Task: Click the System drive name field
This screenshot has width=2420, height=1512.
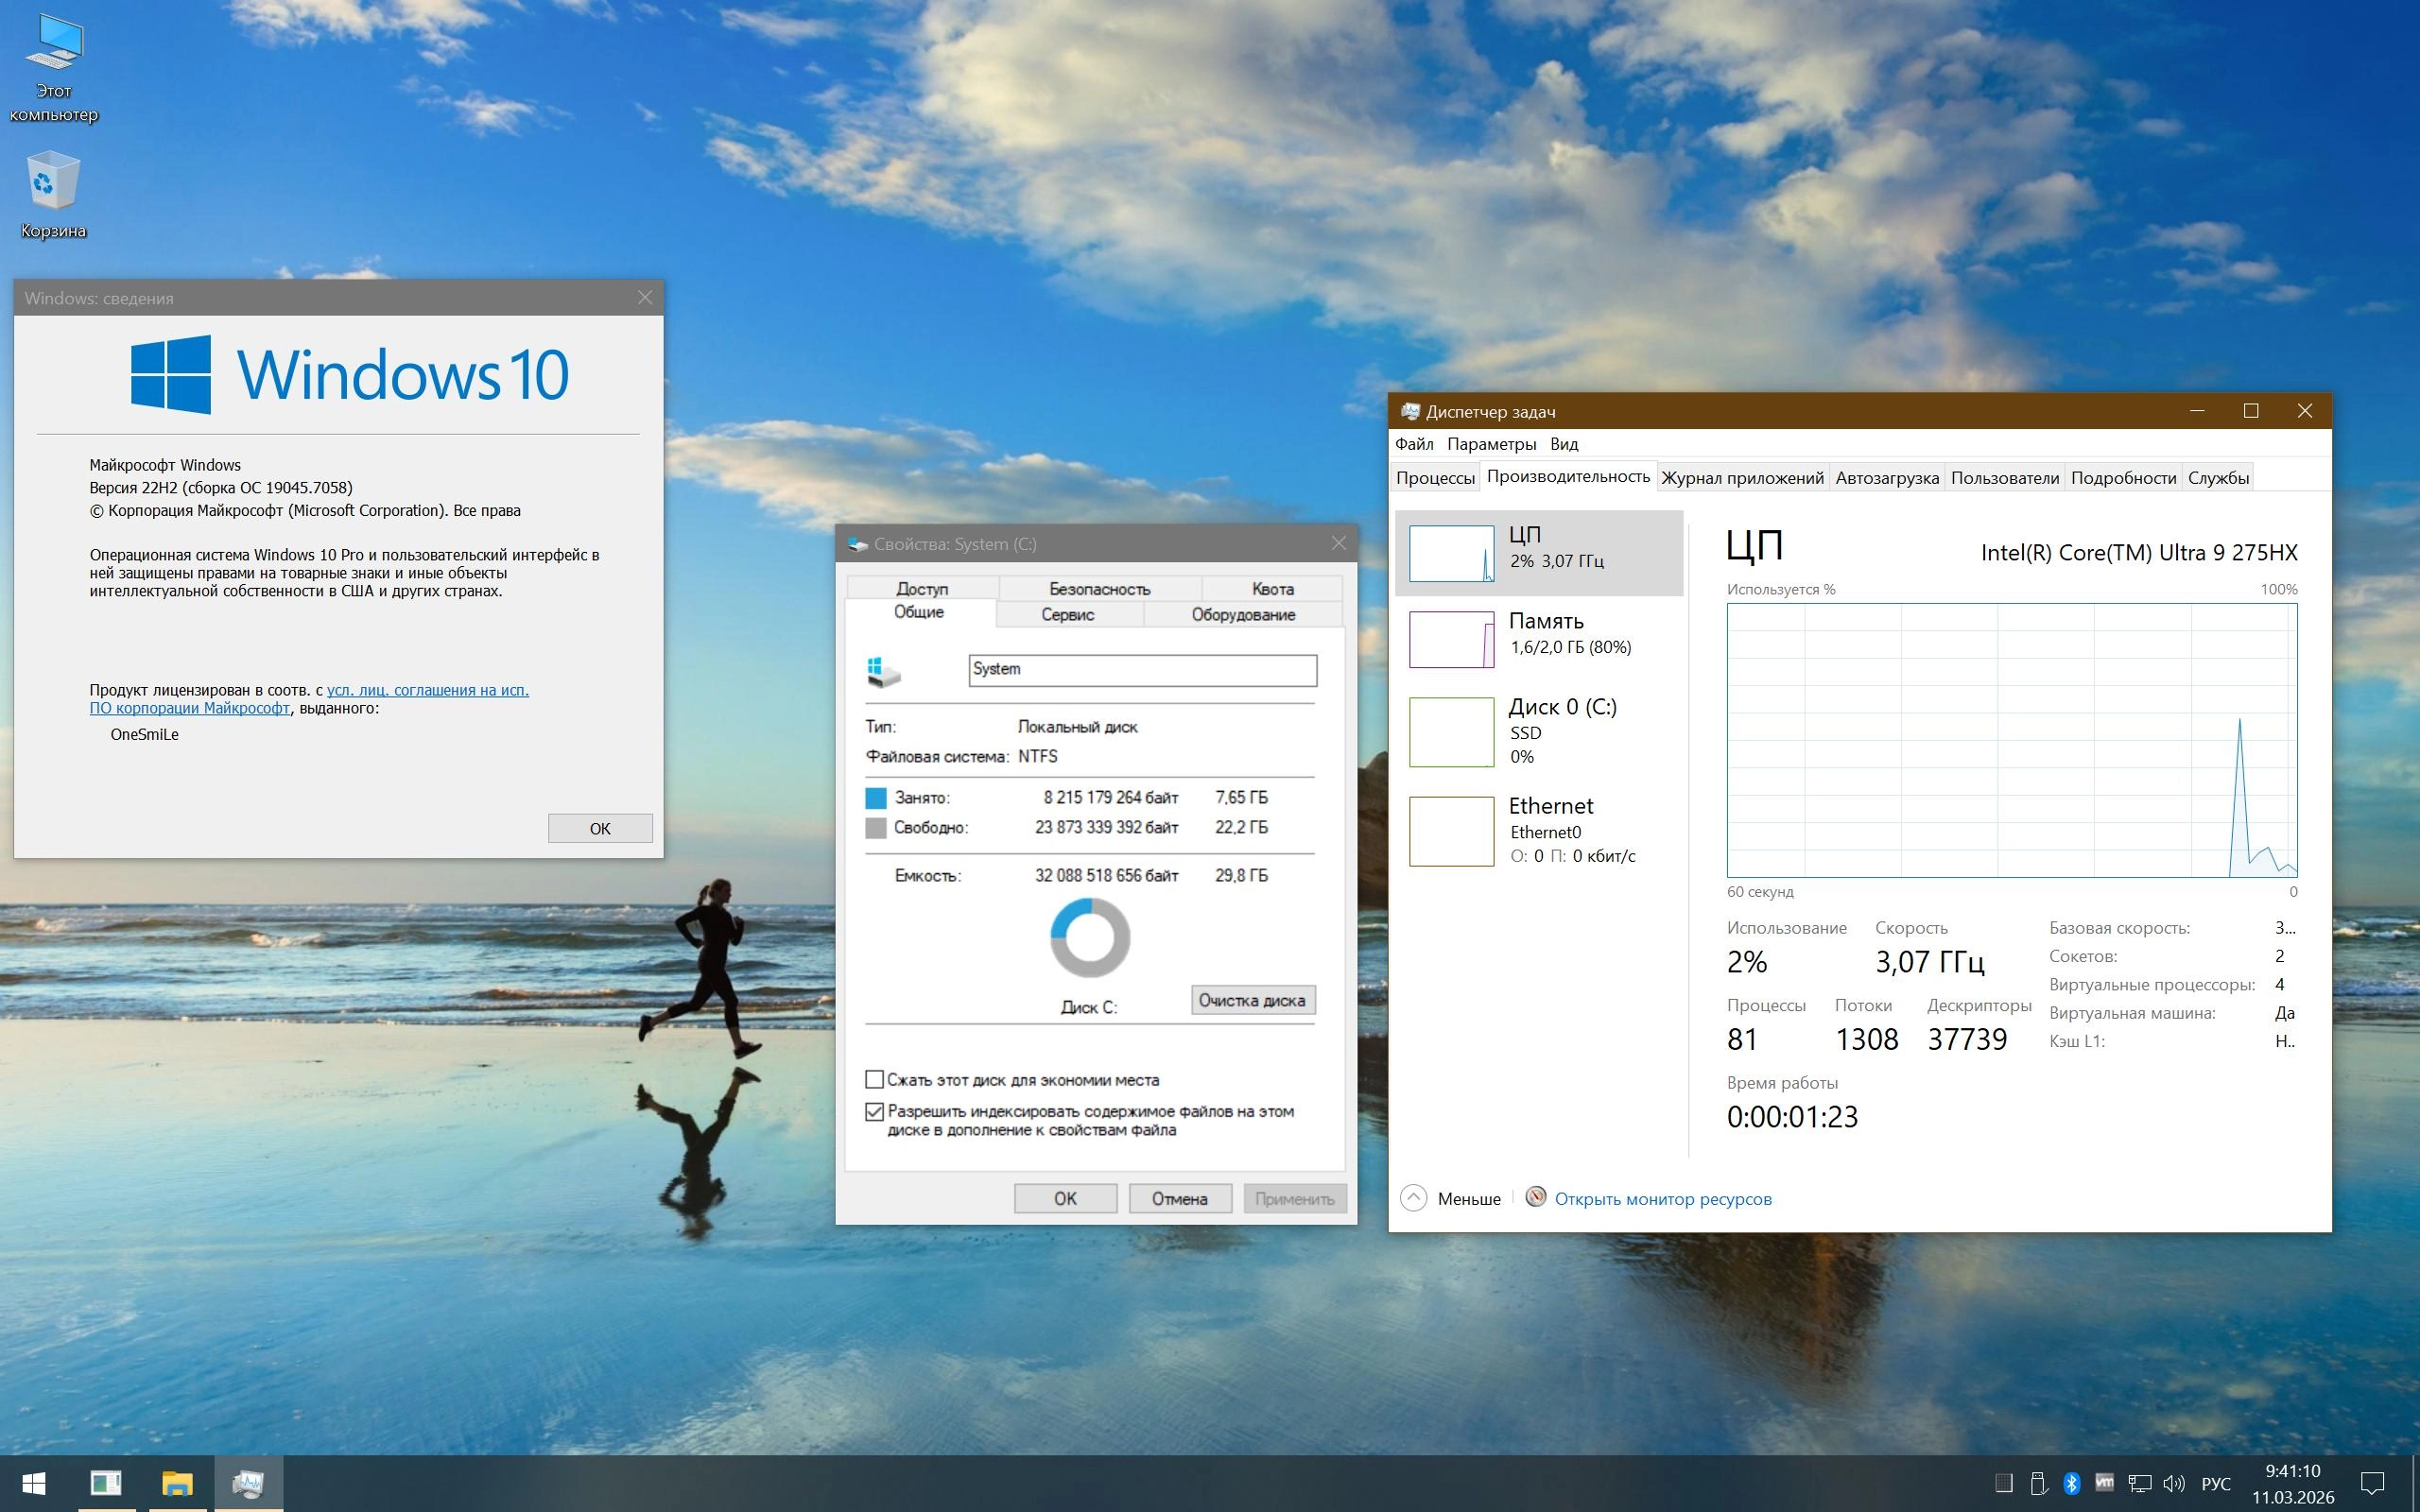Action: pos(1142,670)
